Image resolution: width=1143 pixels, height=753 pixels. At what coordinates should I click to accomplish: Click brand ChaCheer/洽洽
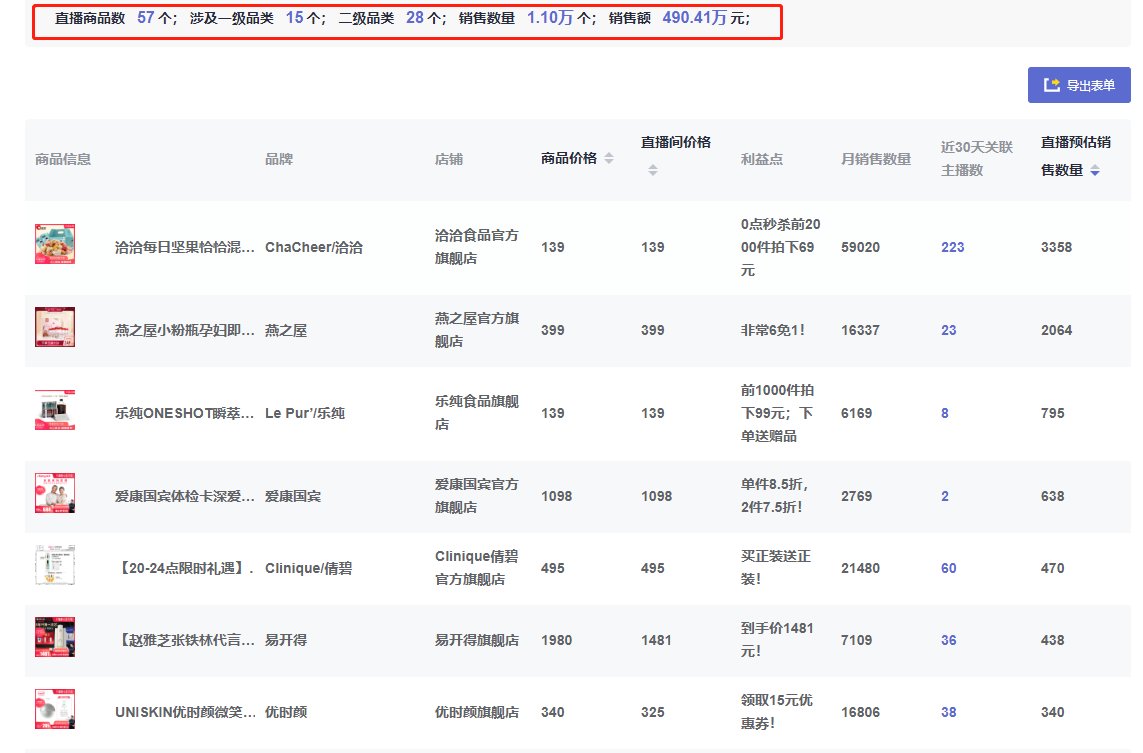tap(313, 247)
